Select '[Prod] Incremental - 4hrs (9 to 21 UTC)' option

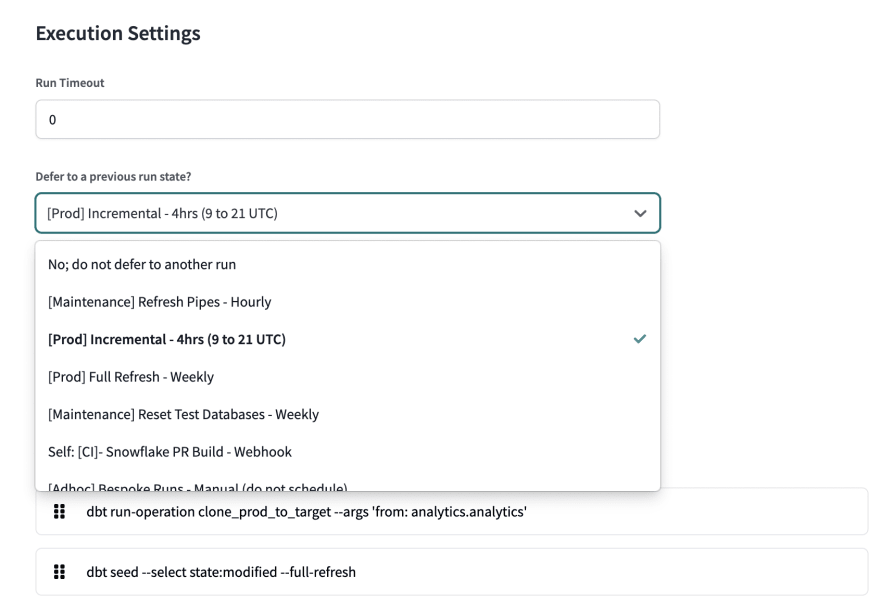click(347, 340)
